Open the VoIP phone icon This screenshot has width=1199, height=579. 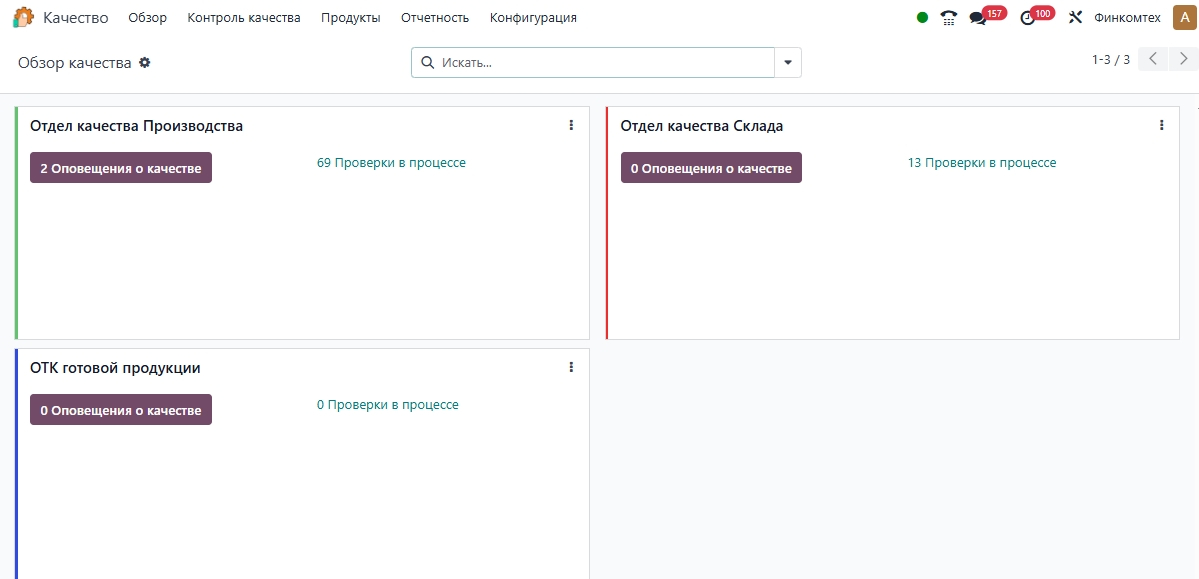click(949, 17)
